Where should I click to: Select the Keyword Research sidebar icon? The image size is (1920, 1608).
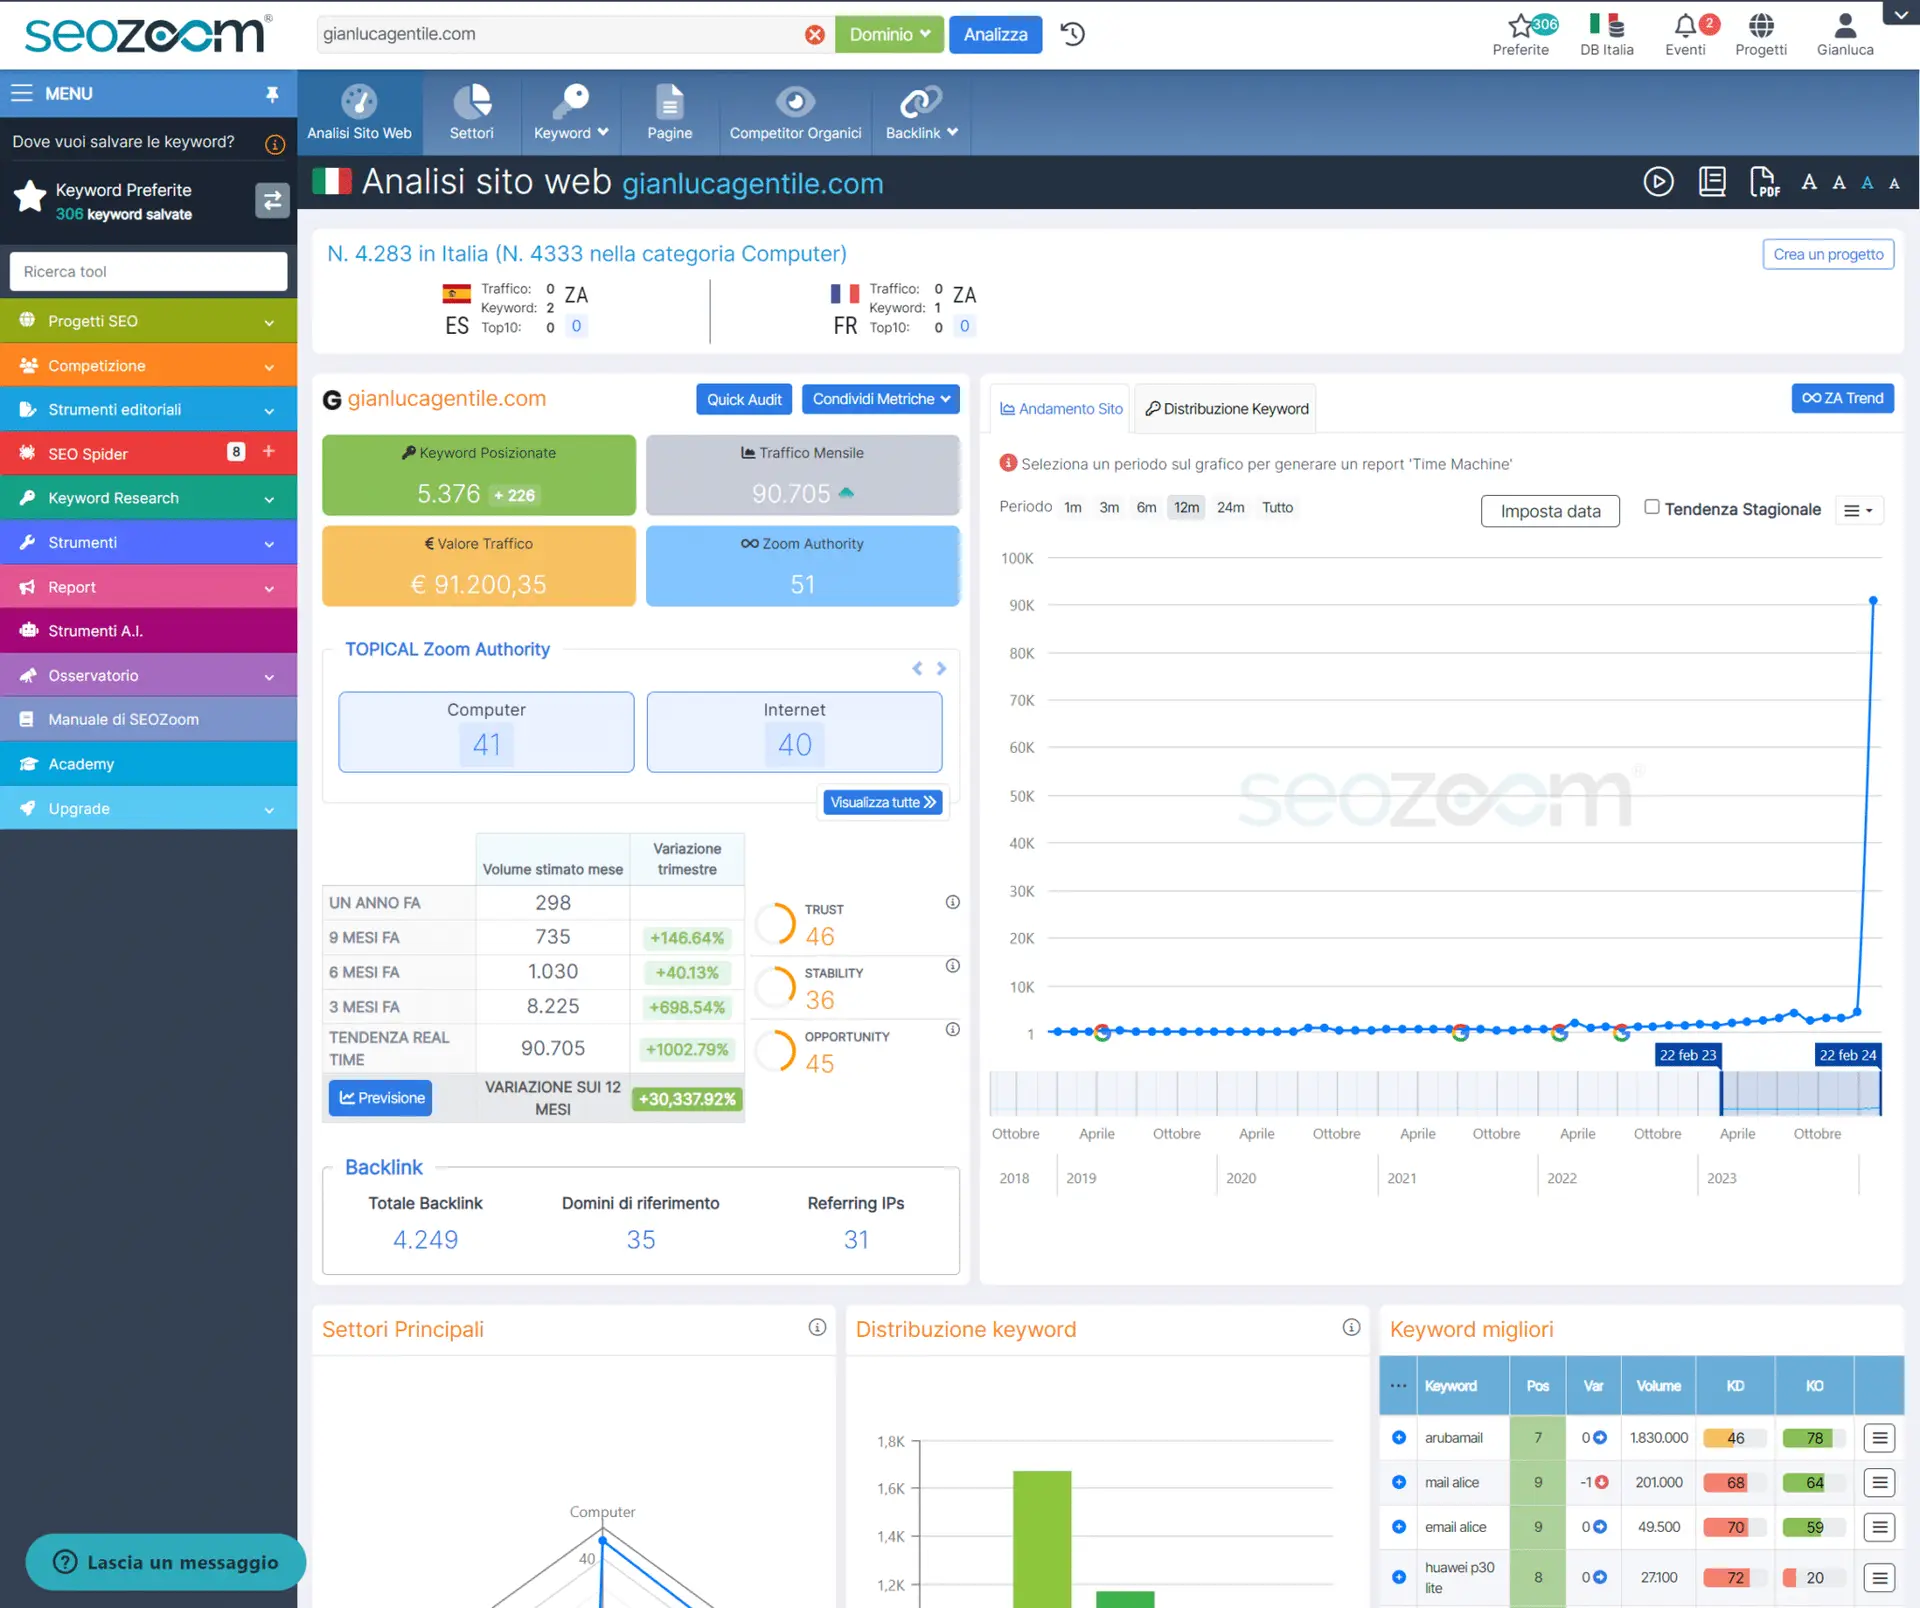[29, 498]
